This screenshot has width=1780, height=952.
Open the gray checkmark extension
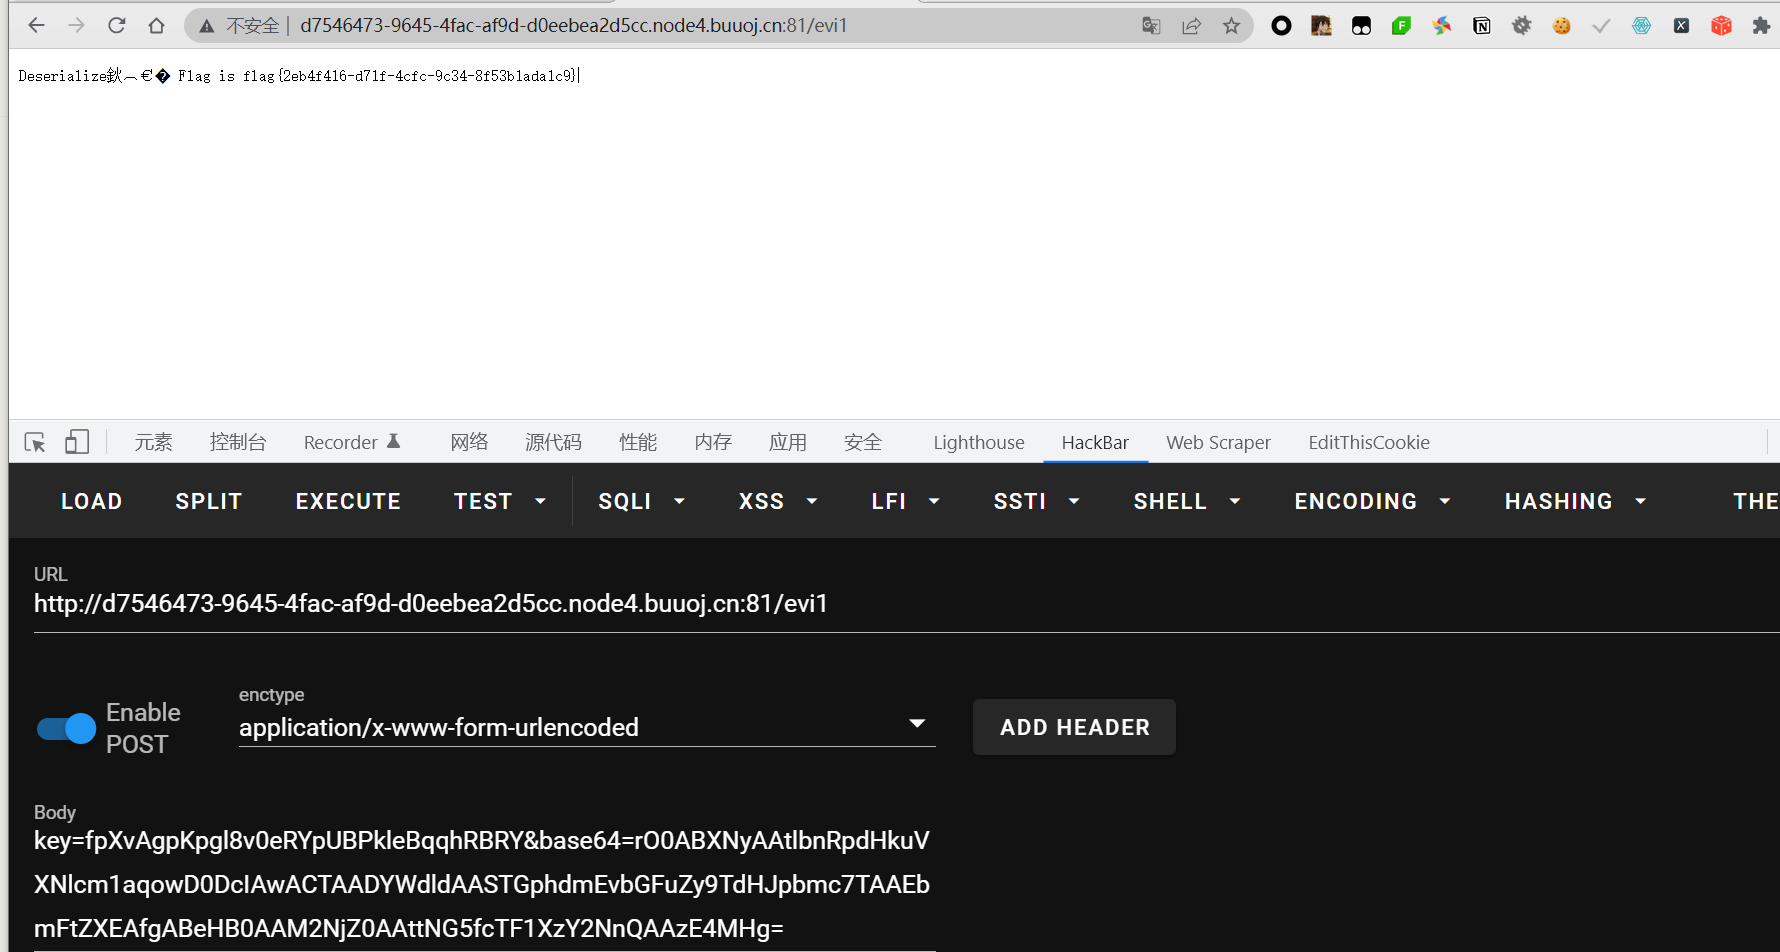pyautogui.click(x=1601, y=26)
